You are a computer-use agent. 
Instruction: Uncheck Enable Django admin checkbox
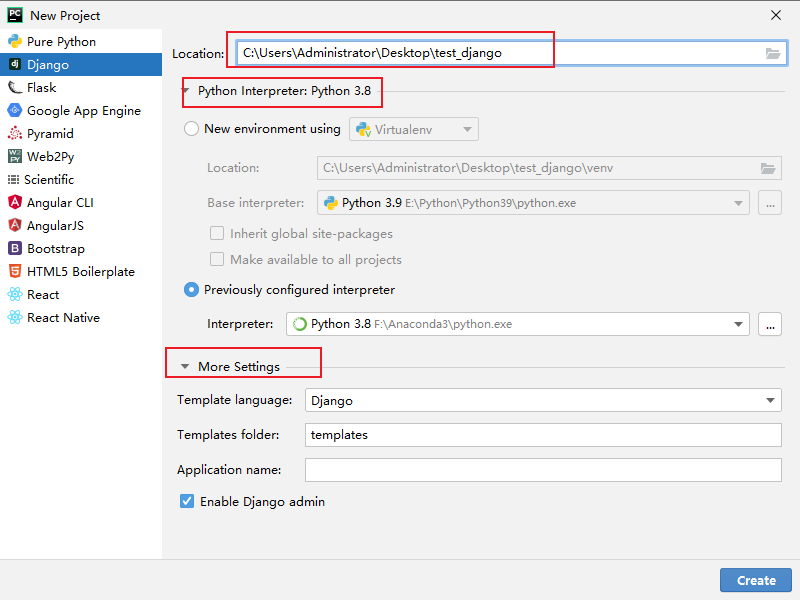tap(187, 502)
